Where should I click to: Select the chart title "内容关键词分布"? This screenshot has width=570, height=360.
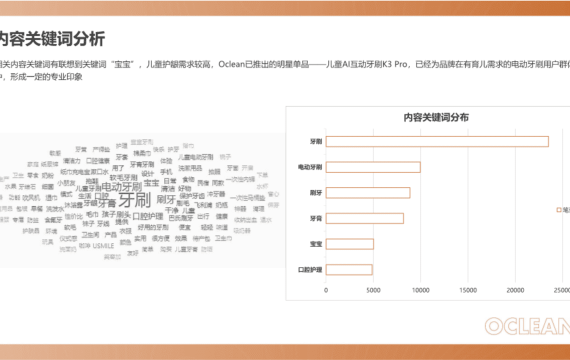[436, 117]
